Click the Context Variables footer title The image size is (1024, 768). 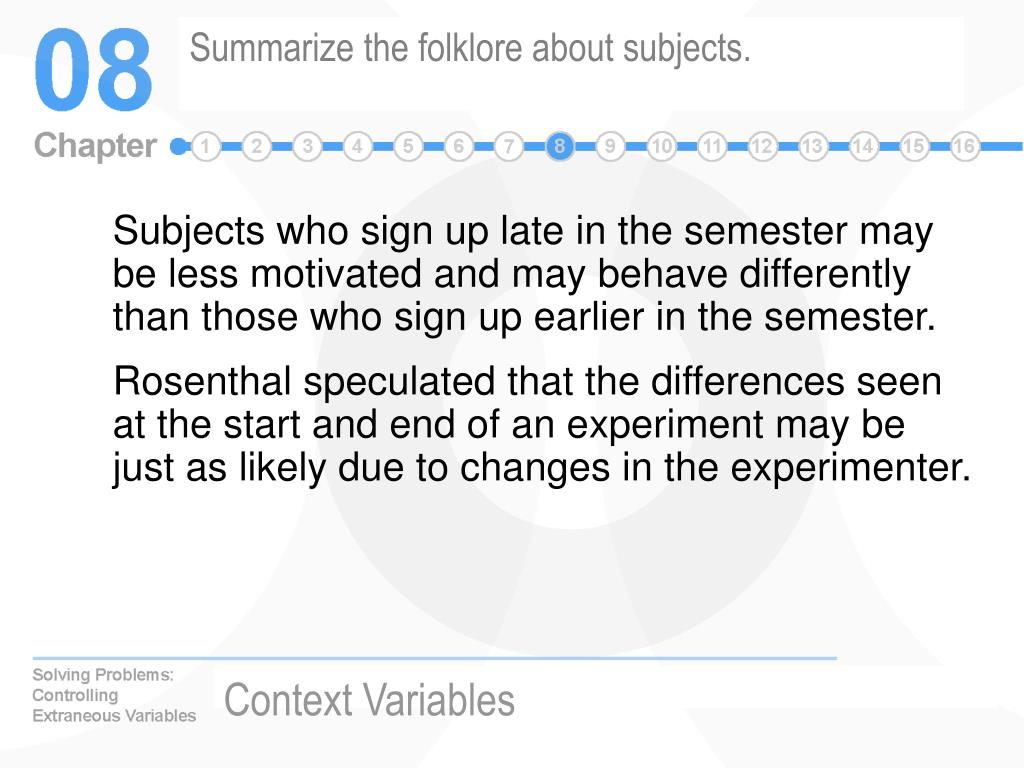click(x=369, y=700)
